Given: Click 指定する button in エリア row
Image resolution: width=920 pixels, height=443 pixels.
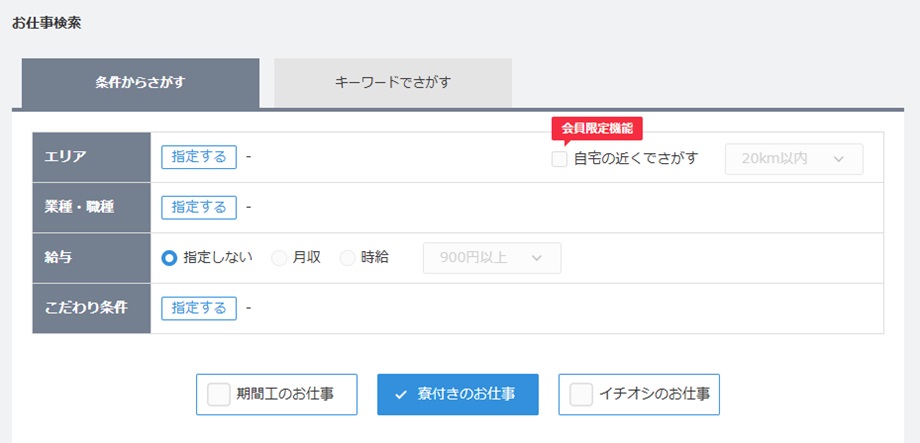Looking at the screenshot, I should [199, 157].
